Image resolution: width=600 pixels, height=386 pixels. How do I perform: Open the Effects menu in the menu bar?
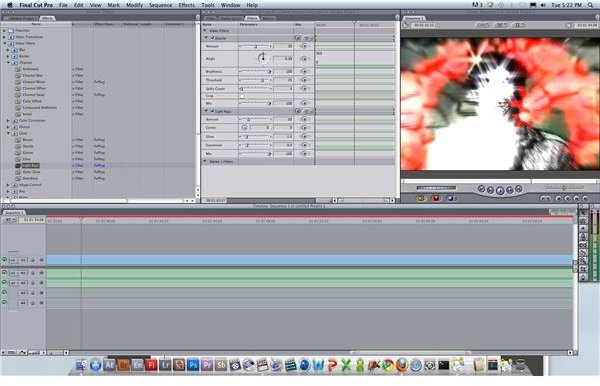pos(187,5)
